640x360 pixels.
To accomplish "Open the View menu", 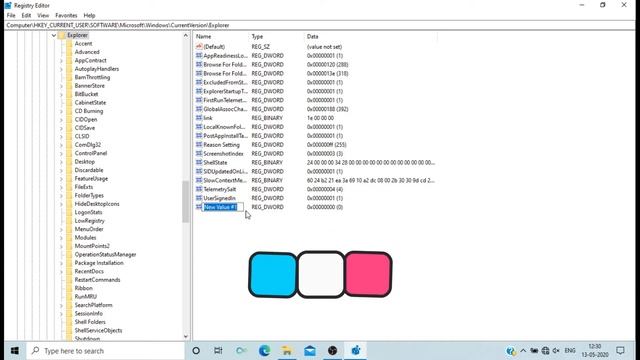I will [43, 16].
